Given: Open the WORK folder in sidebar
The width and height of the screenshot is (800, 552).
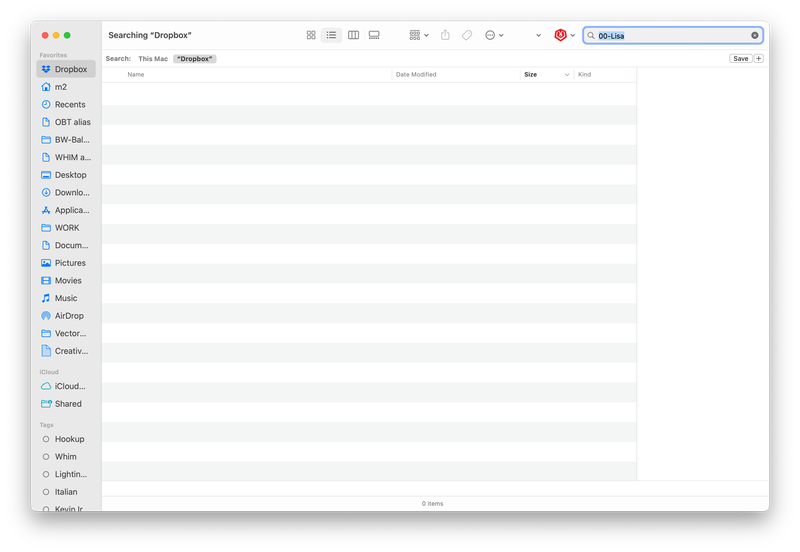Looking at the screenshot, I should coord(66,228).
